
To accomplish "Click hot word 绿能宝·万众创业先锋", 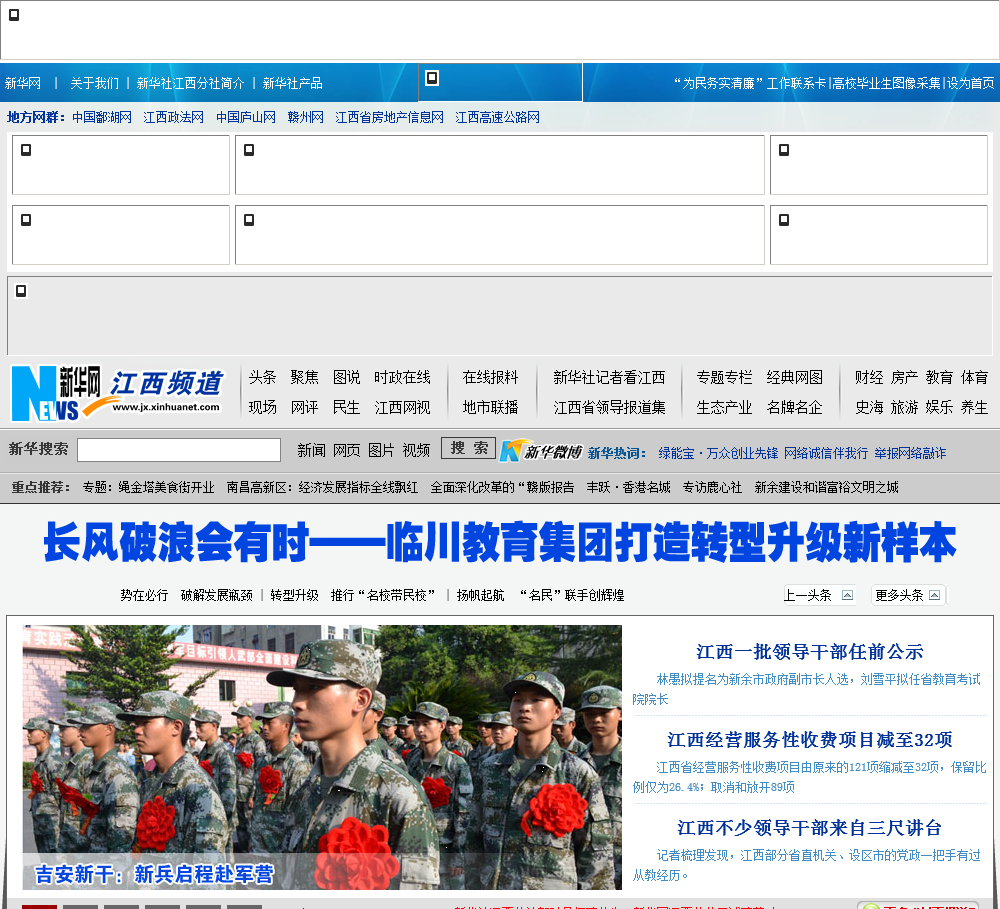I will click(x=718, y=453).
